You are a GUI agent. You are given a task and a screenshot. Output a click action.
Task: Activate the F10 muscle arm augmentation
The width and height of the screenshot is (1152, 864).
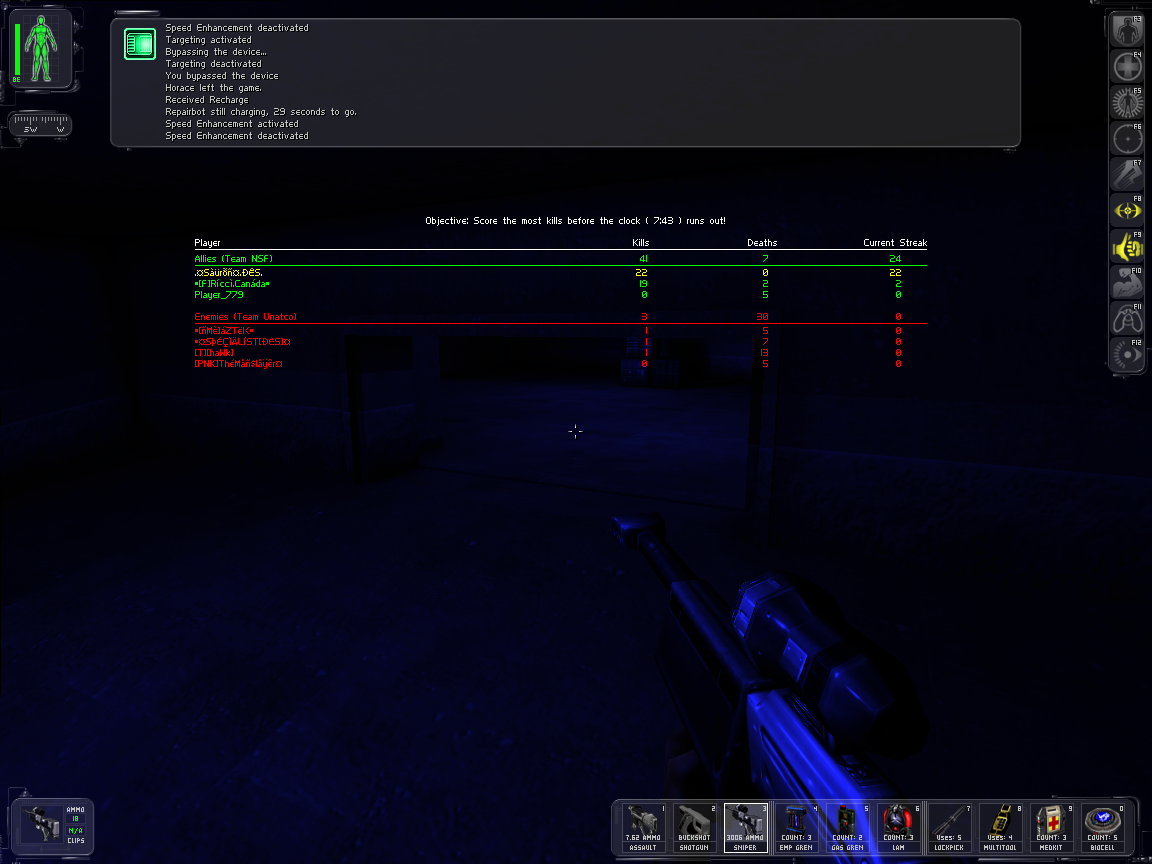pyautogui.click(x=1128, y=282)
